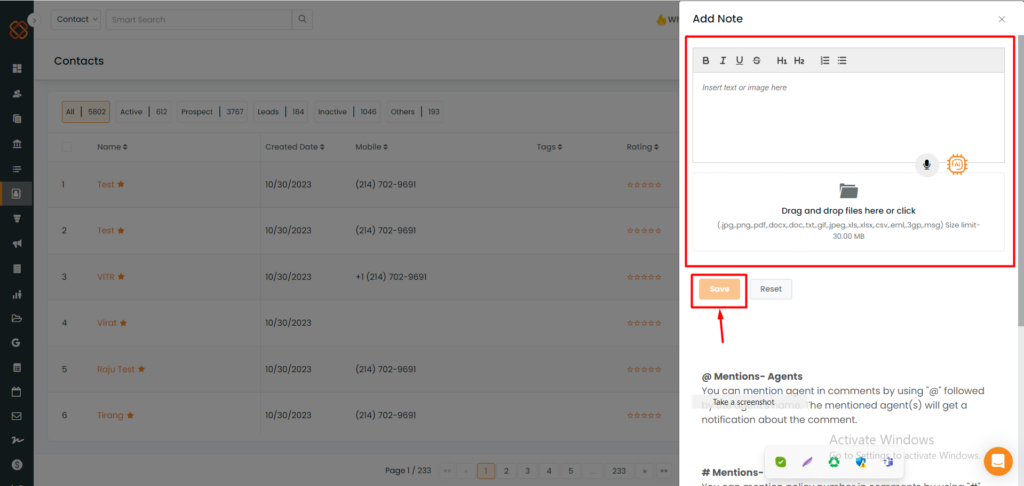Start voice dictation with microphone icon
The image size is (1024, 486).
click(x=926, y=165)
